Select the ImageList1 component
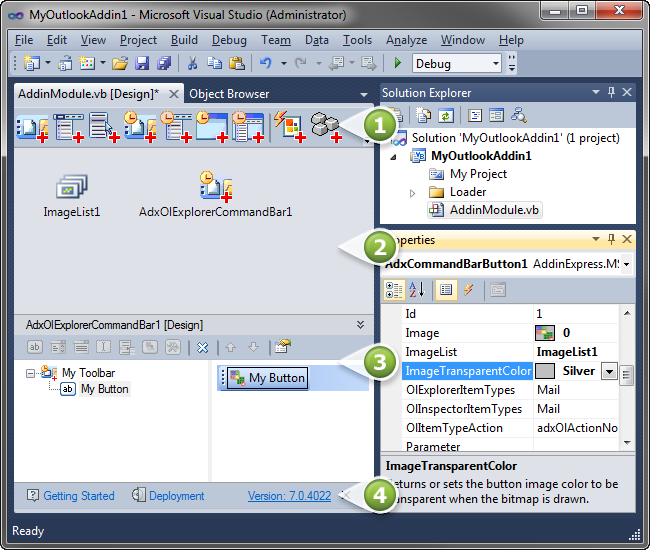The width and height of the screenshot is (650, 550). [x=72, y=196]
